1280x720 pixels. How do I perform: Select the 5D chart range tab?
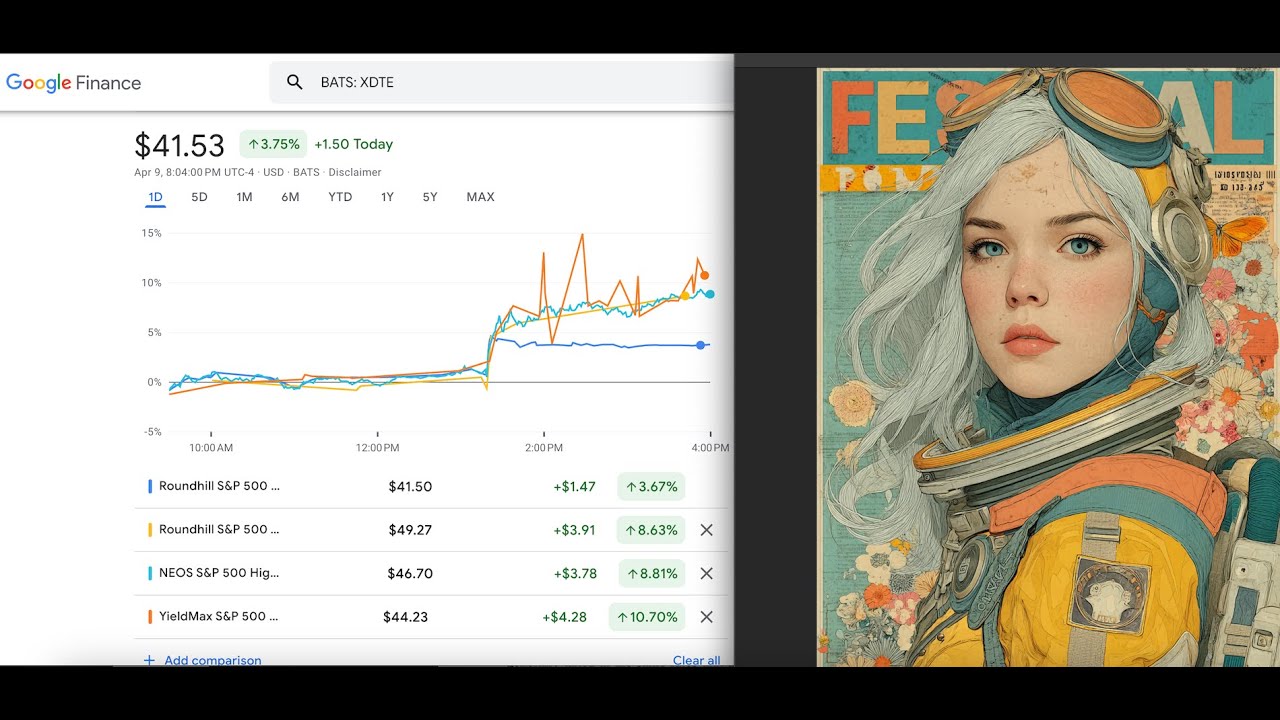click(199, 197)
